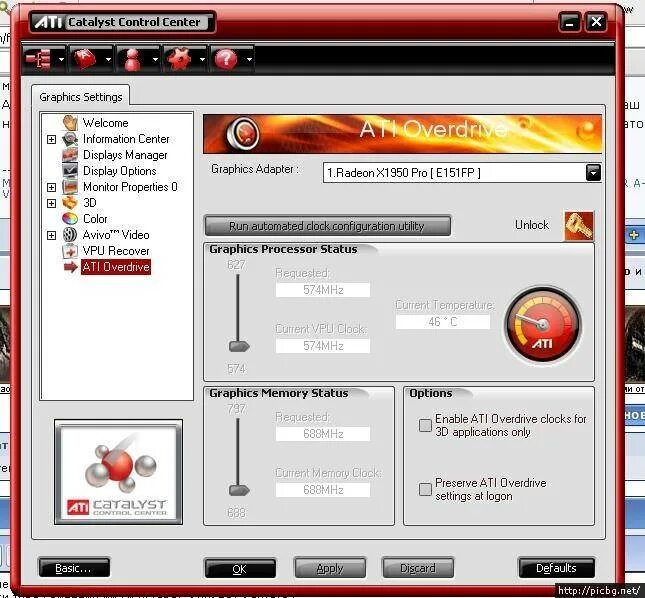
Task: Expand the Monitor Properties 0 node
Action: (51, 188)
